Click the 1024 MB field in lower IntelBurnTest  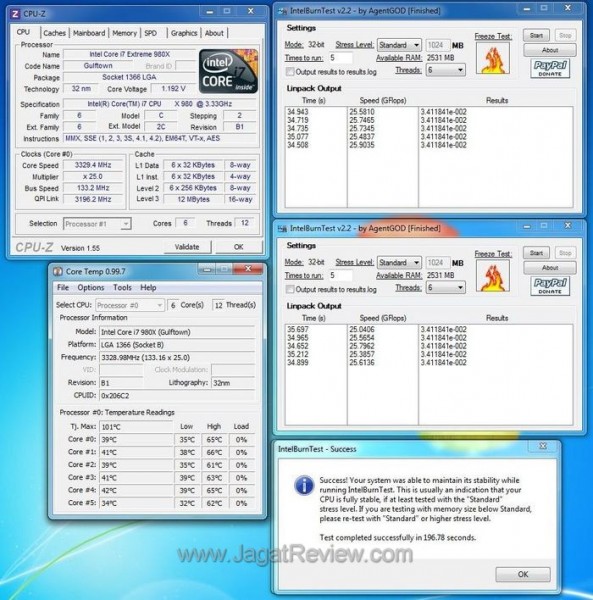[x=437, y=263]
